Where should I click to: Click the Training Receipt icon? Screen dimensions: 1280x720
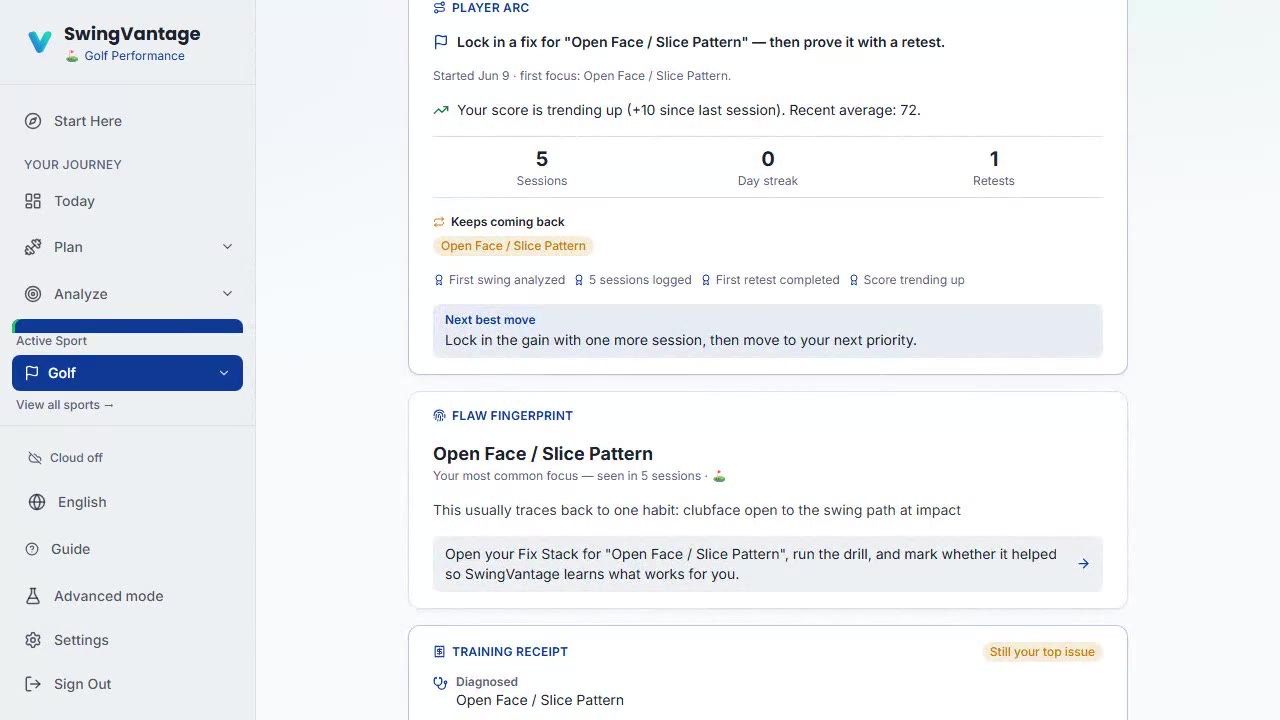click(439, 652)
